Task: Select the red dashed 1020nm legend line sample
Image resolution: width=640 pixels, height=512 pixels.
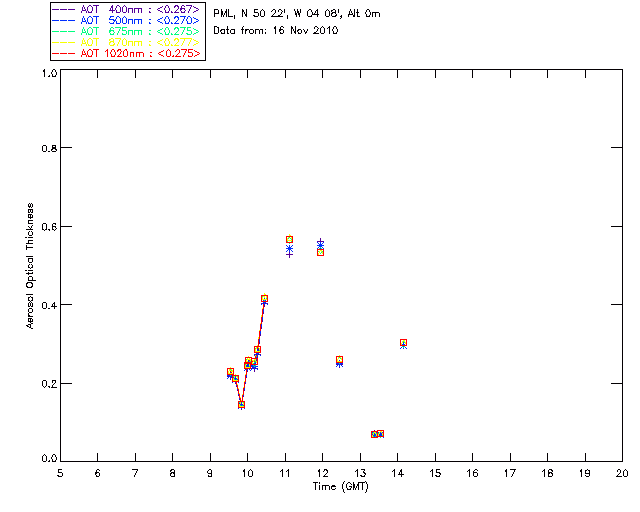Action: point(64,54)
